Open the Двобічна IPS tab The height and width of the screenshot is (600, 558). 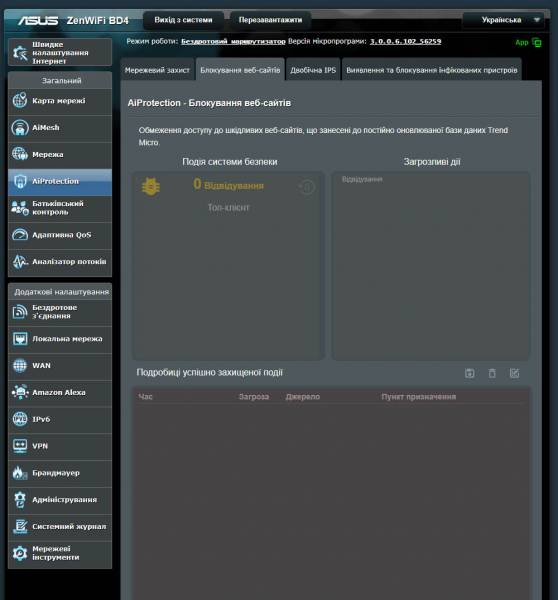[313, 70]
